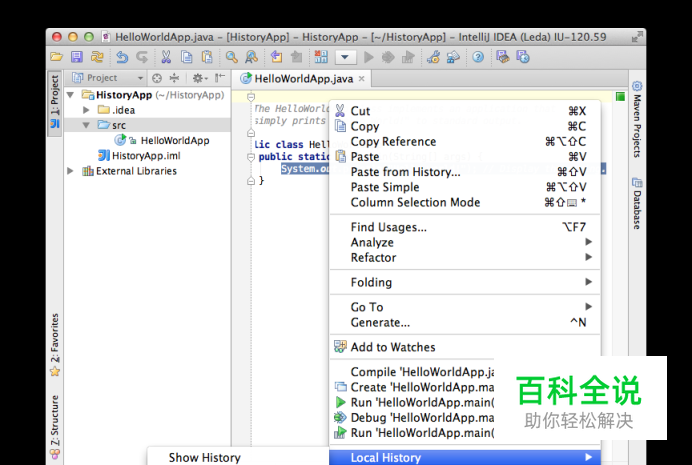Collapse the HistoryApp root tree node
Image resolution: width=692 pixels, height=465 pixels.
[x=70, y=95]
